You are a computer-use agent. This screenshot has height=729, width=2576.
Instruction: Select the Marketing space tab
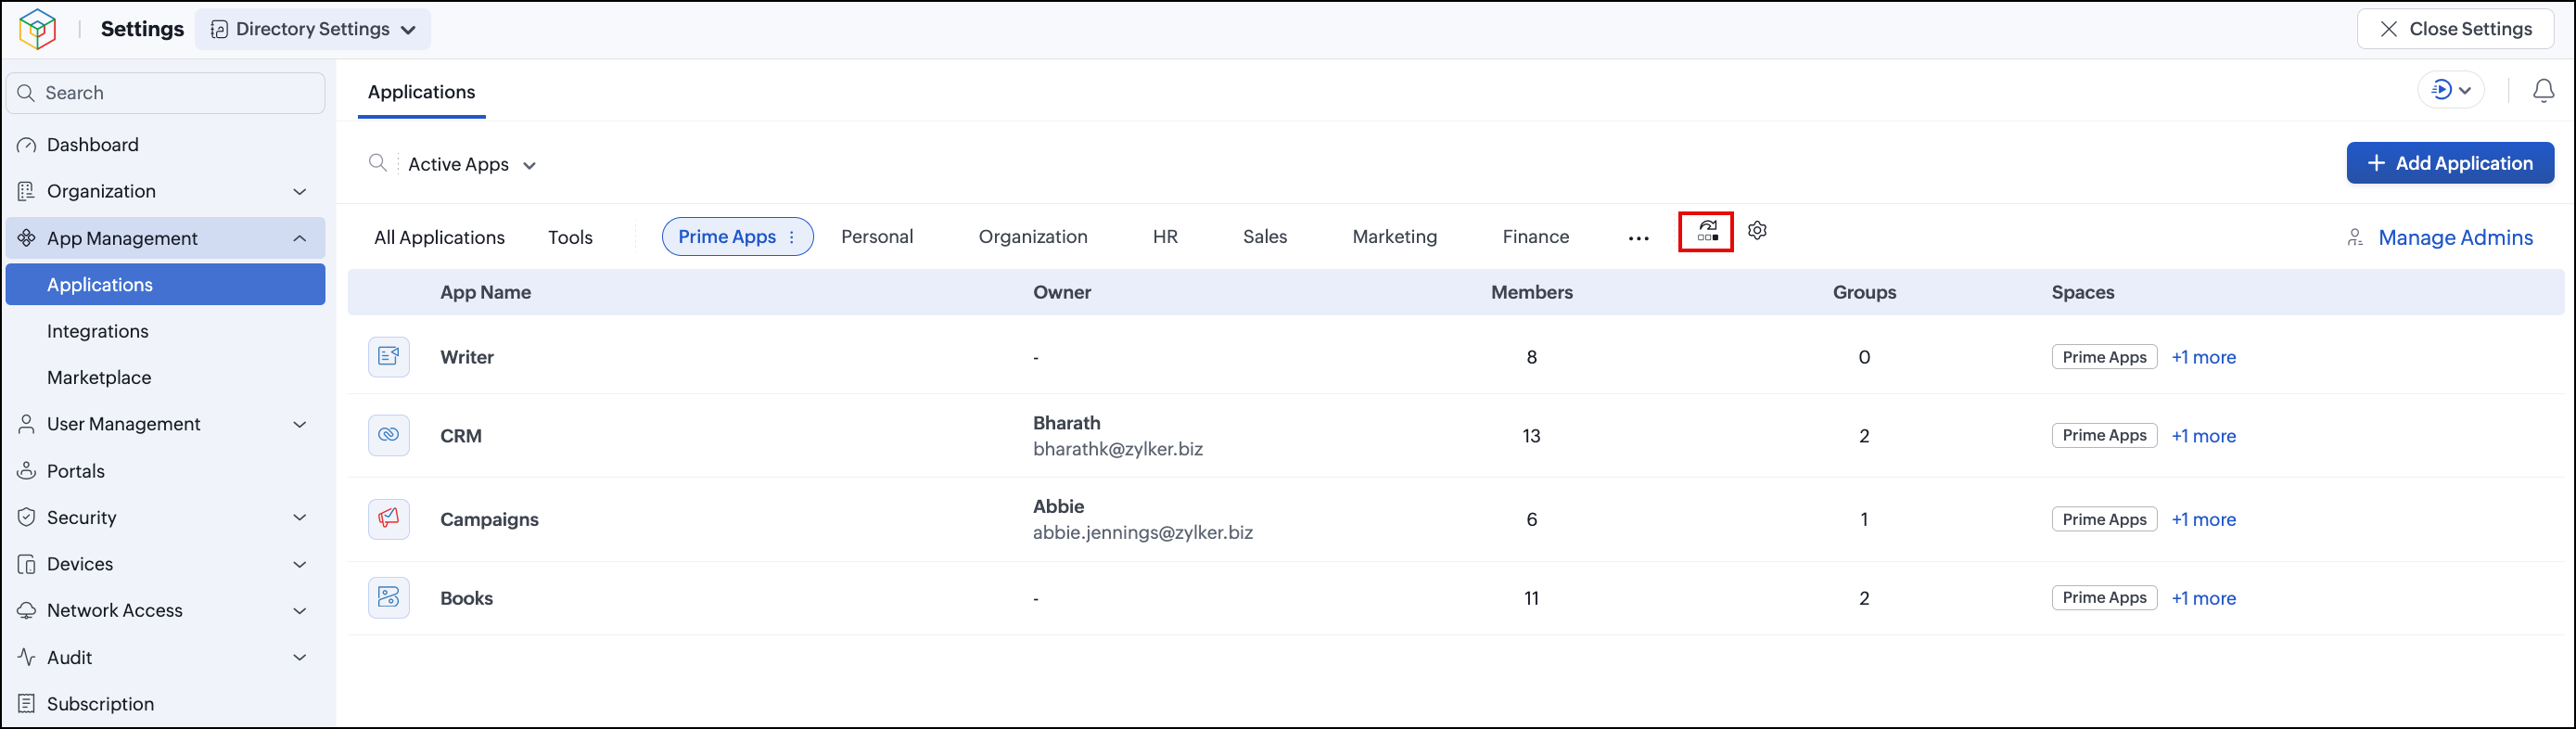click(1395, 237)
